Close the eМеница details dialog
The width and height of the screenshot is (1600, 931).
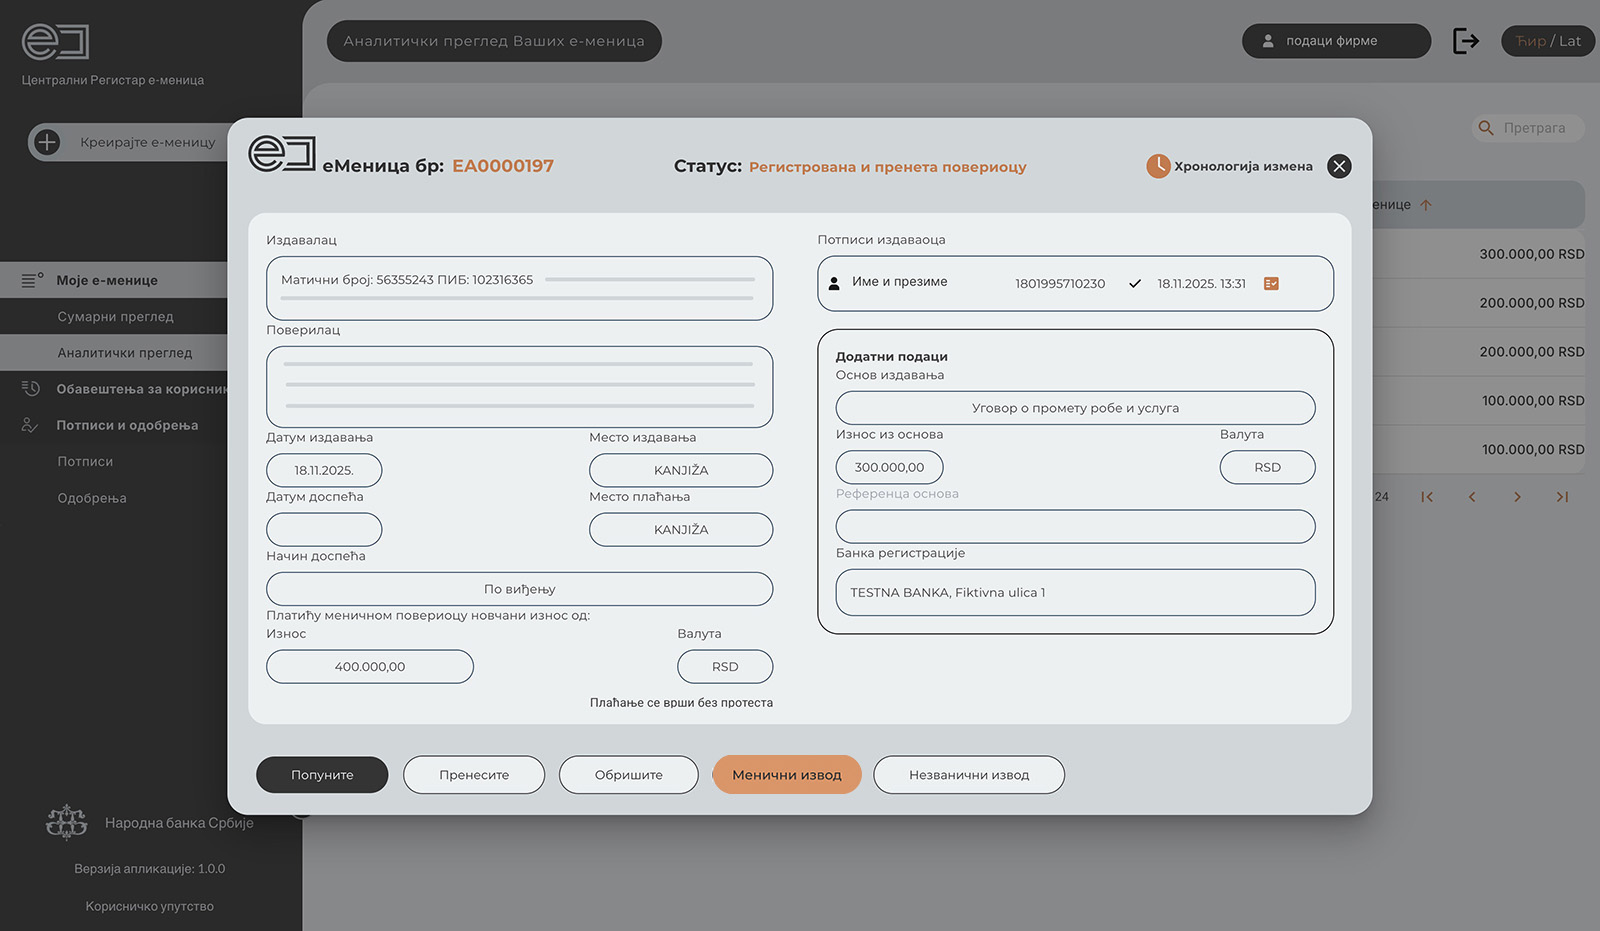(x=1339, y=166)
